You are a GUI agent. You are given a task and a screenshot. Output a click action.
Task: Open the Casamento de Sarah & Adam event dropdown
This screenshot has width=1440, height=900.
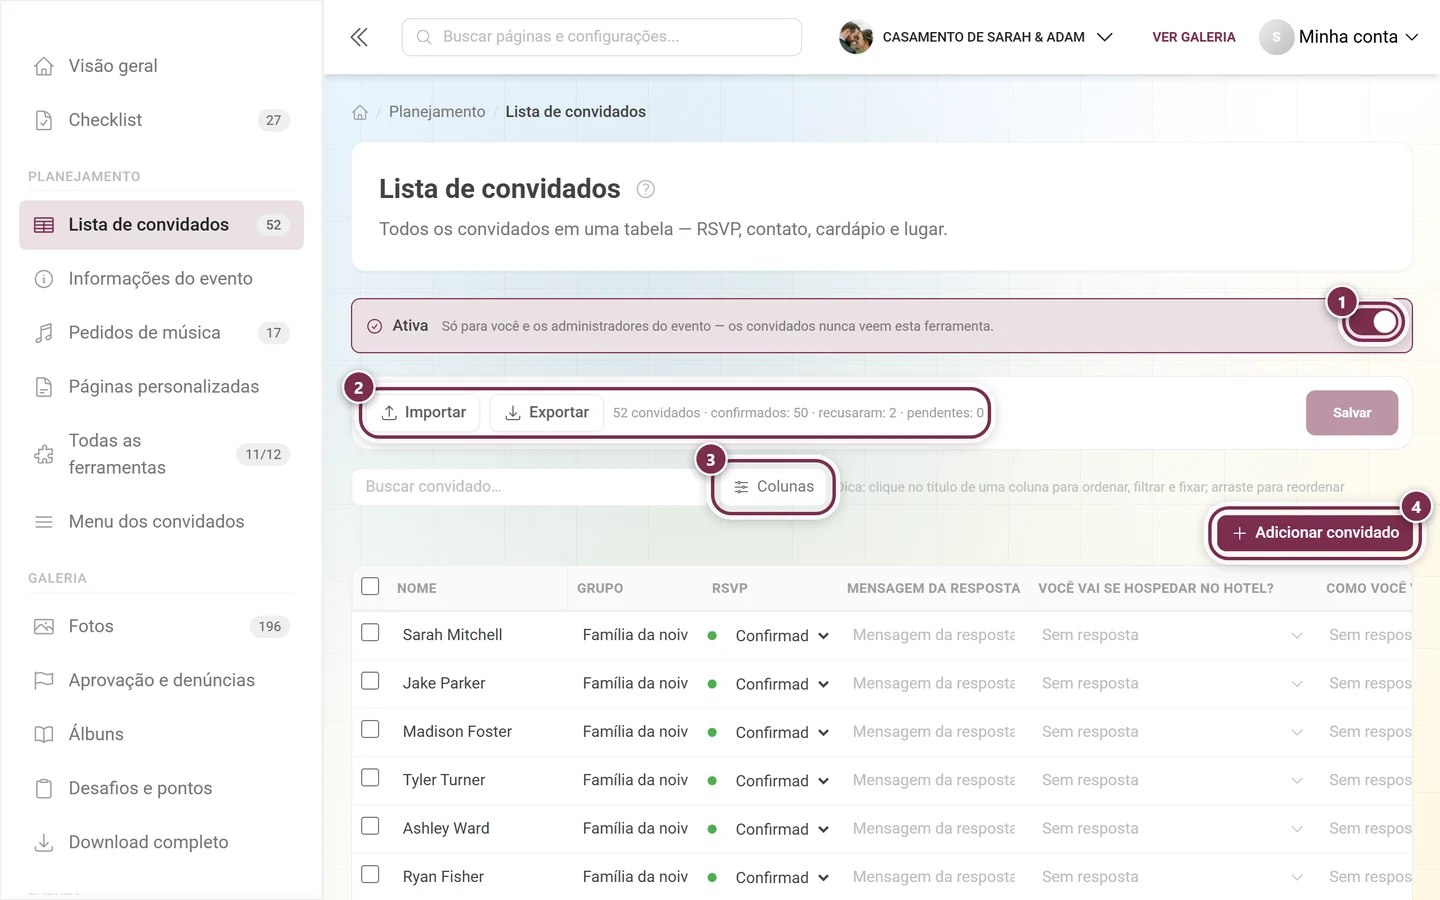976,37
